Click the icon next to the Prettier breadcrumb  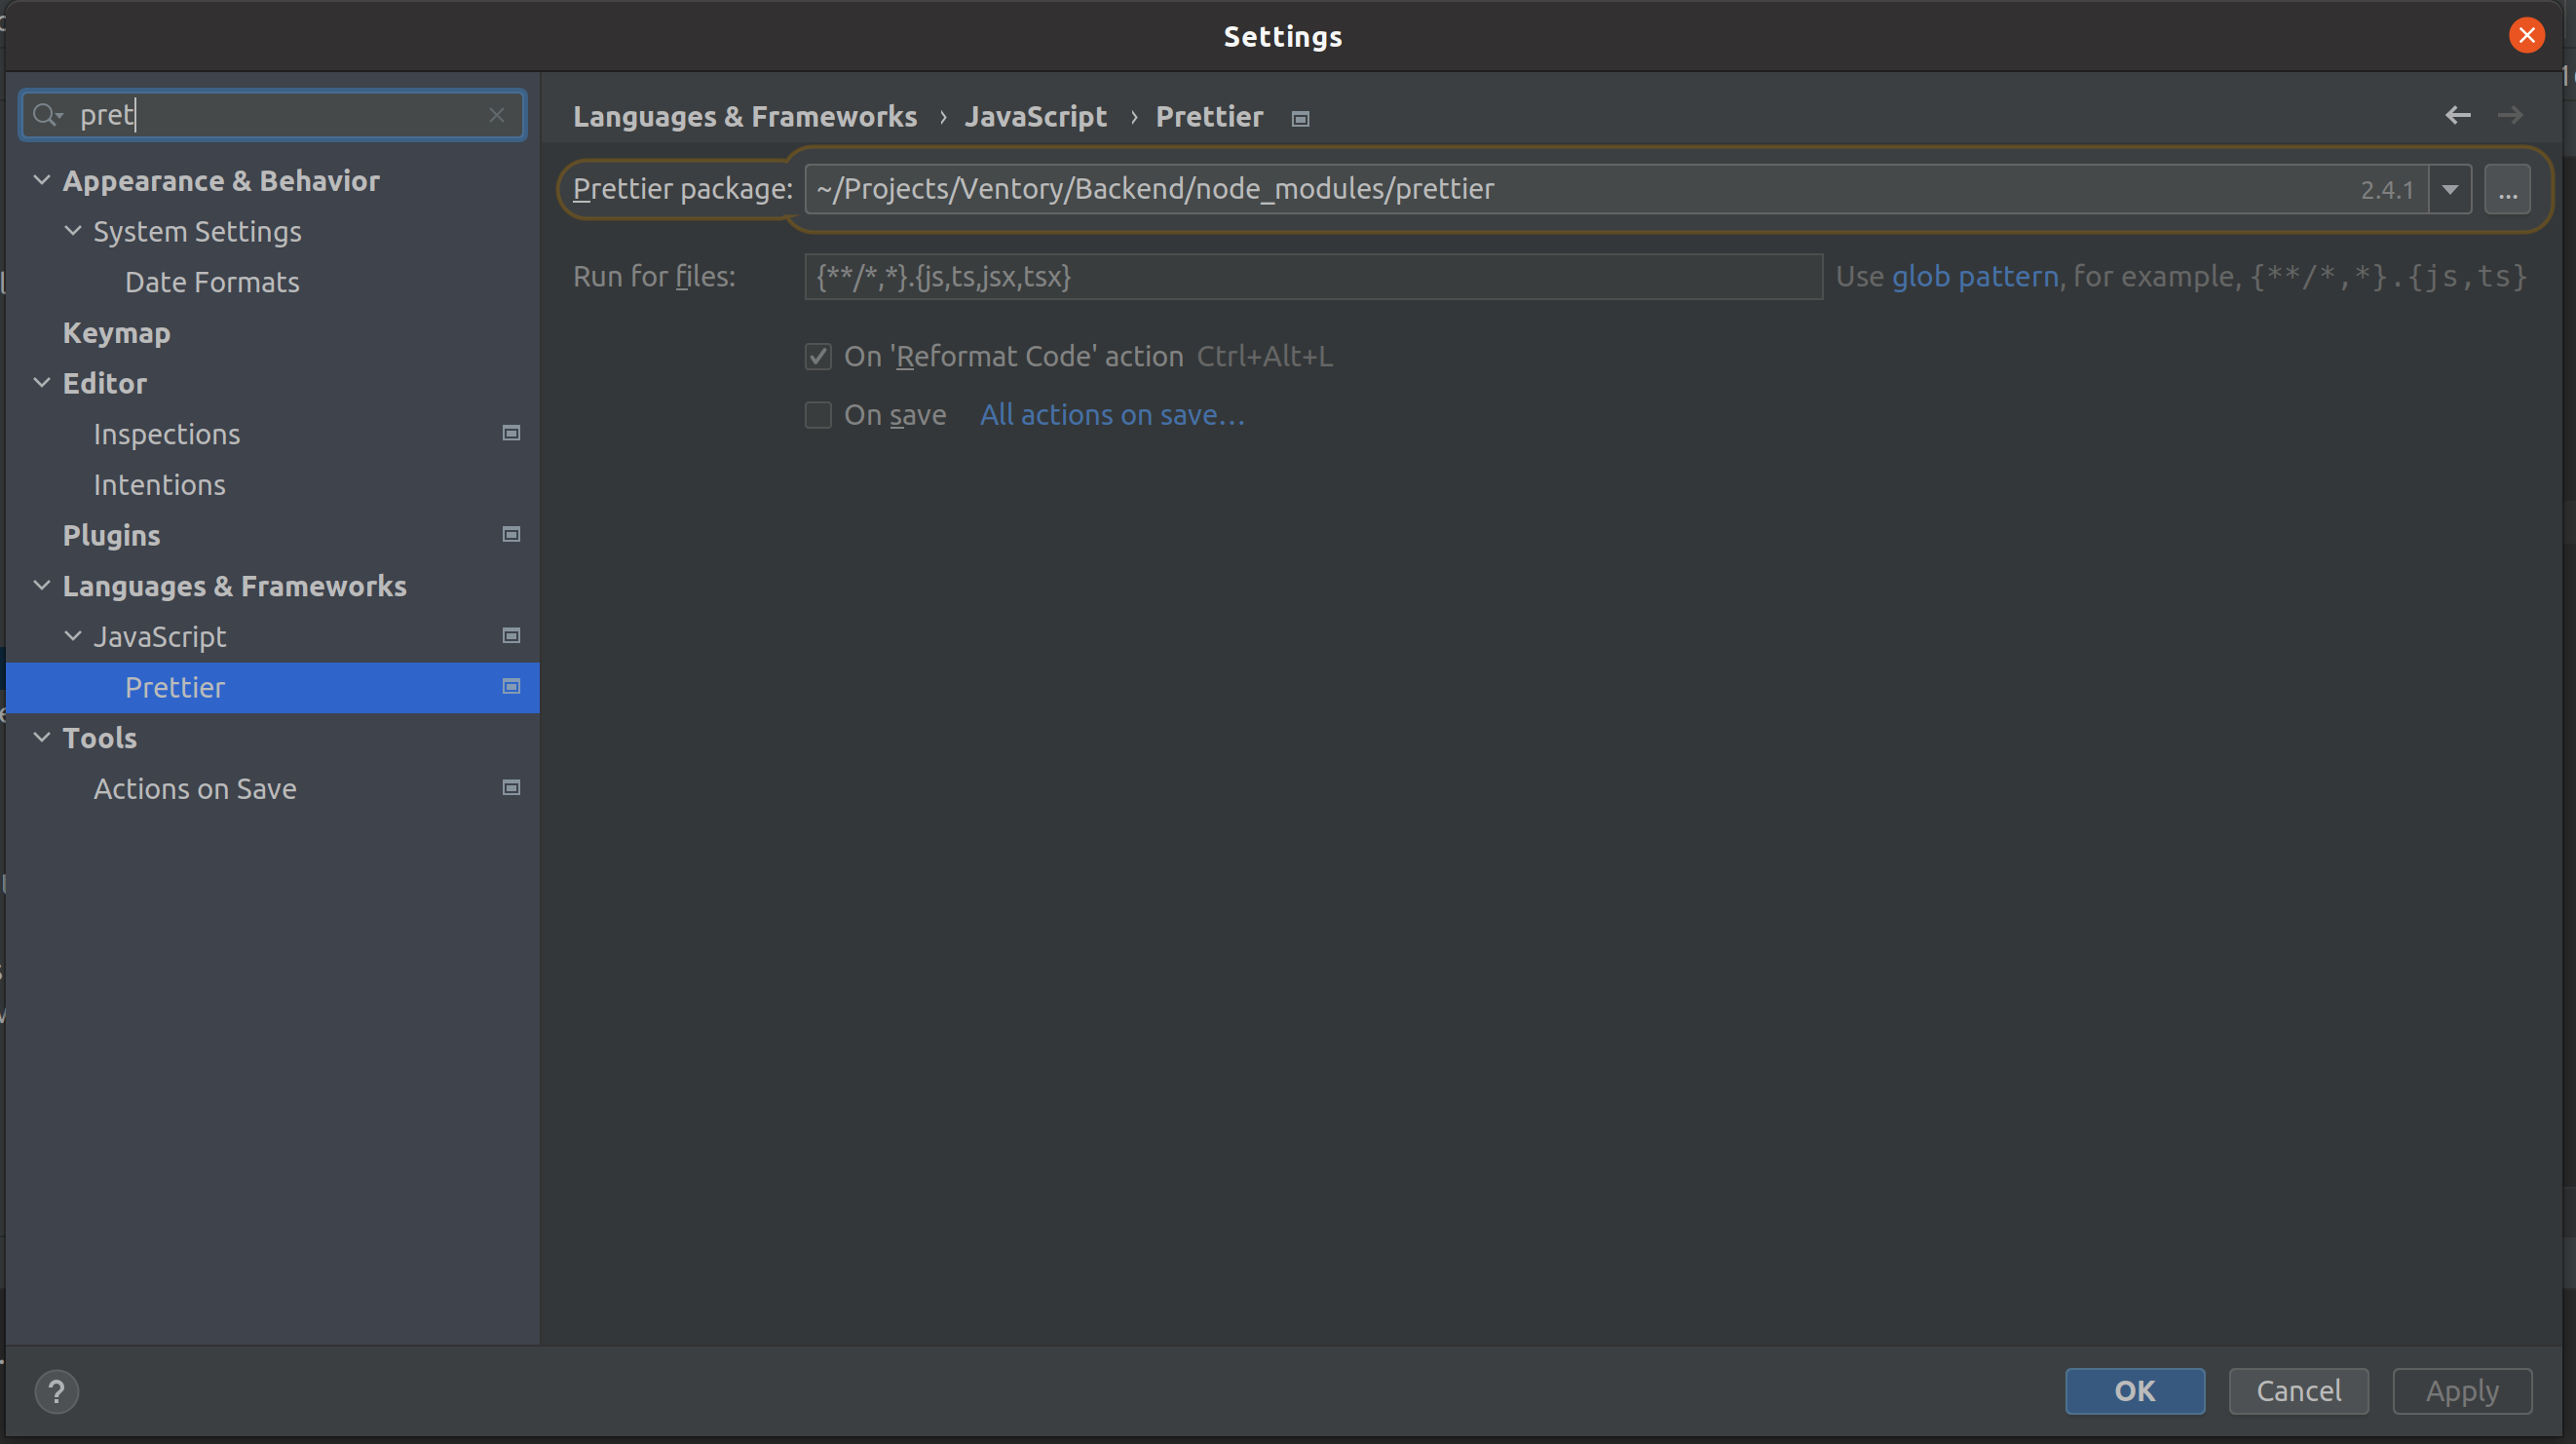tap(1300, 118)
